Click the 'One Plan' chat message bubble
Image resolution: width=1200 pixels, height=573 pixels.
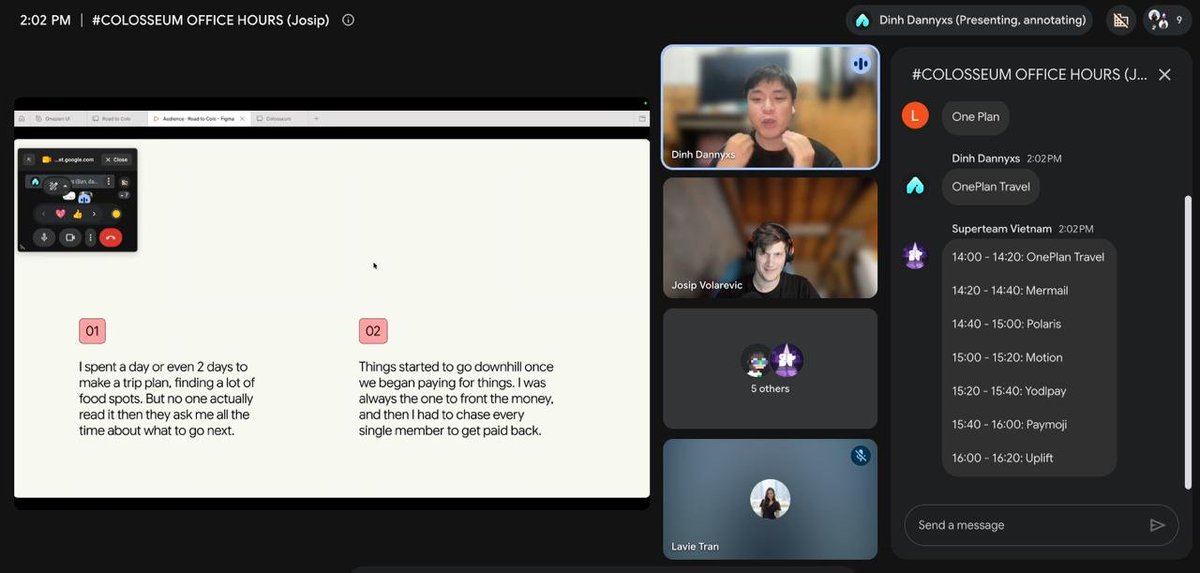(975, 117)
